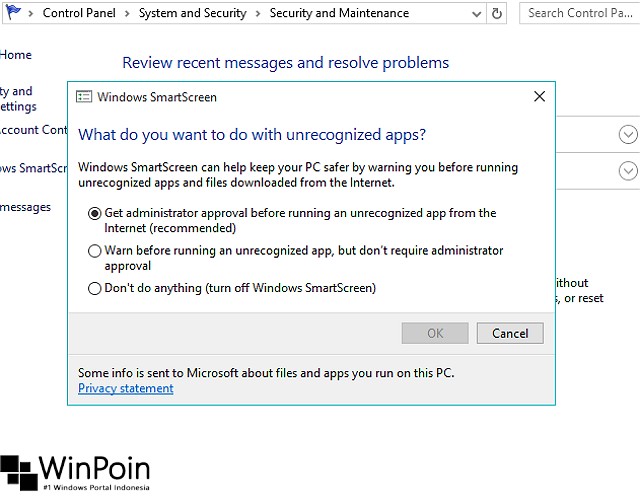Select Warn before running unrecognized app
Screen dimensions: 640x503
tap(94, 251)
